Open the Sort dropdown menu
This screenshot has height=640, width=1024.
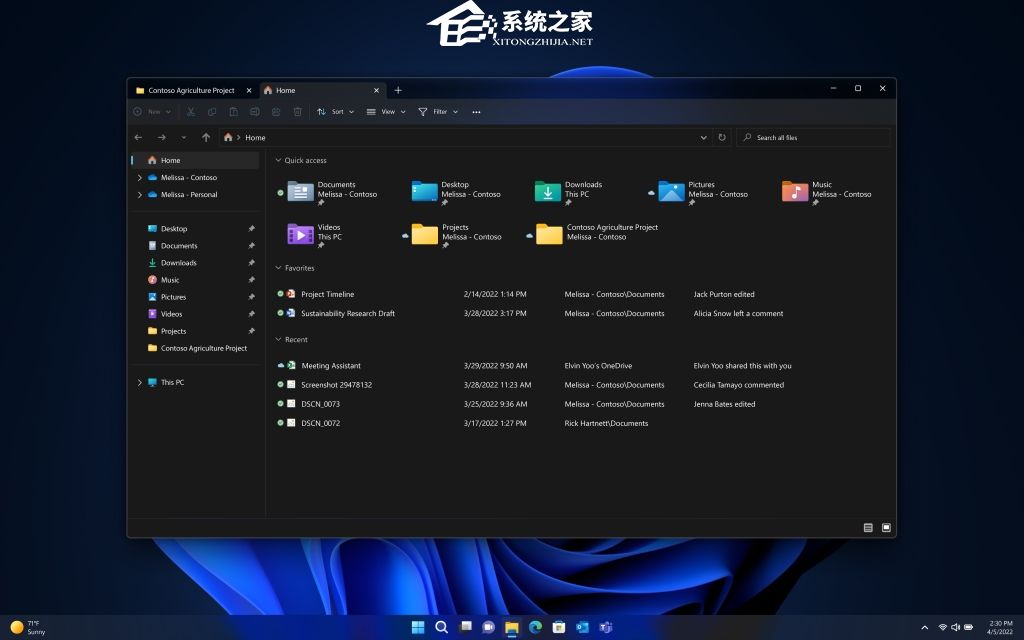tap(335, 112)
